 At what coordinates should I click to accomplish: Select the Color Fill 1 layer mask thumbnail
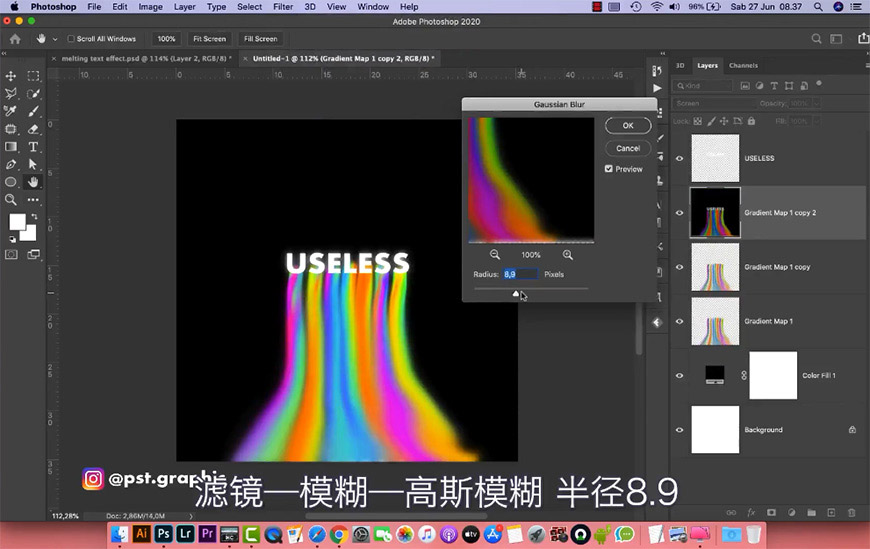(773, 376)
